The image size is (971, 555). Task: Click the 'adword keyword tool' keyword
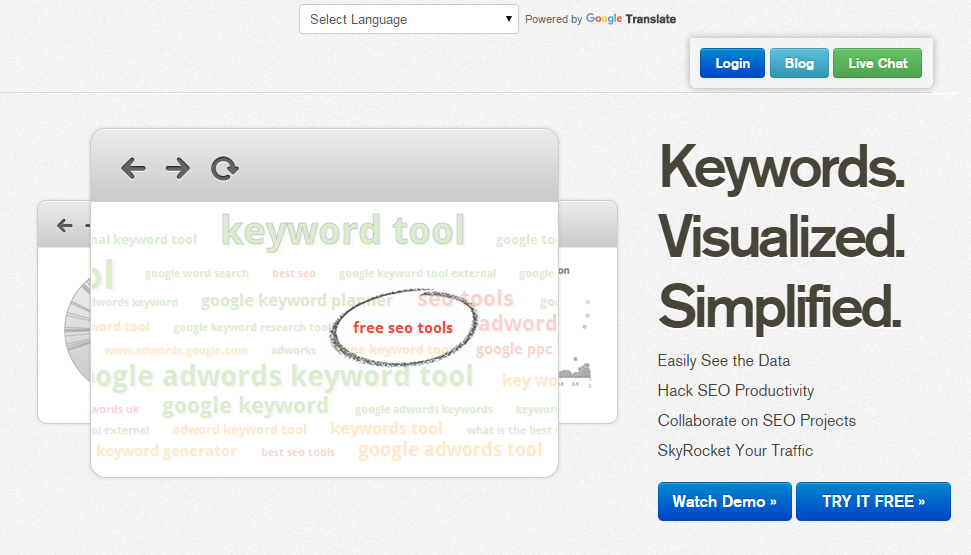[239, 430]
